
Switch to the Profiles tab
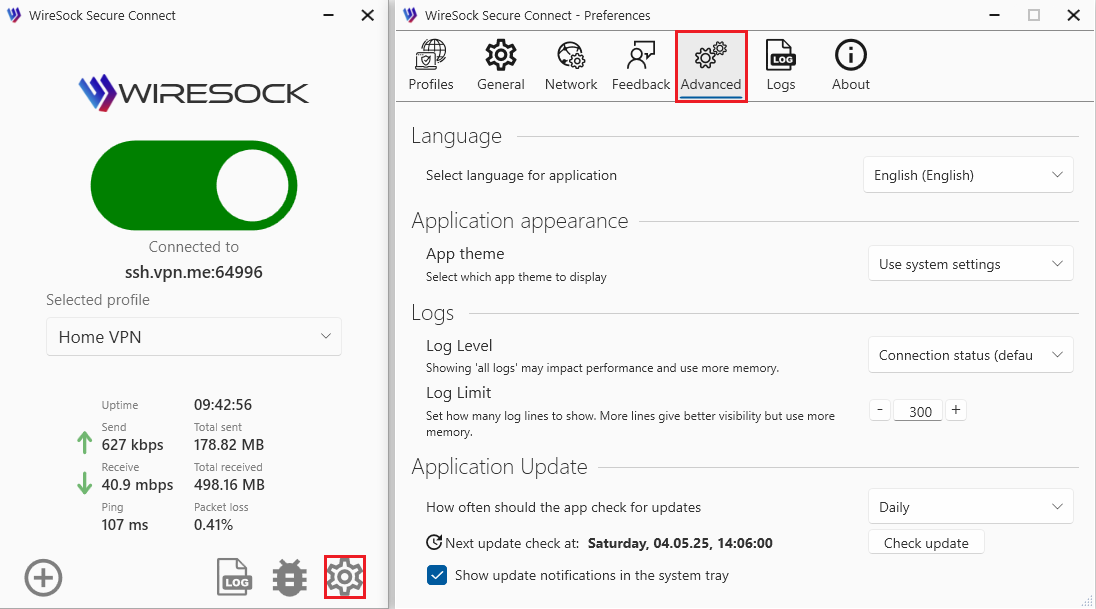[x=431, y=66]
